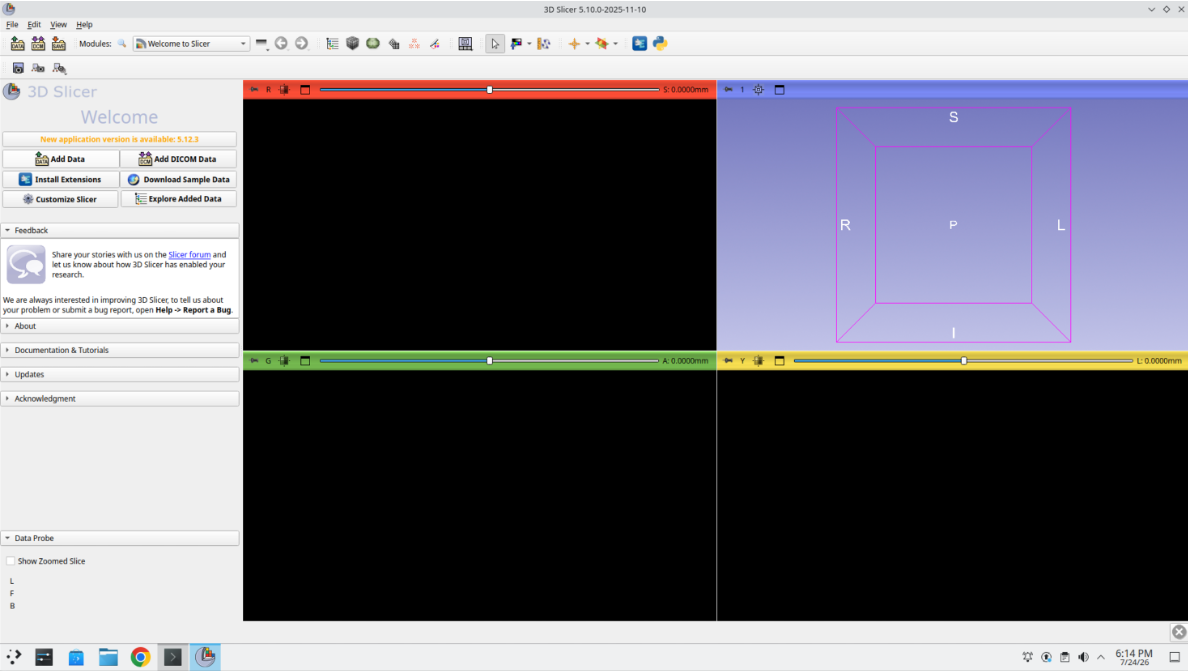
Task: Open the Python console icon
Action: click(660, 44)
